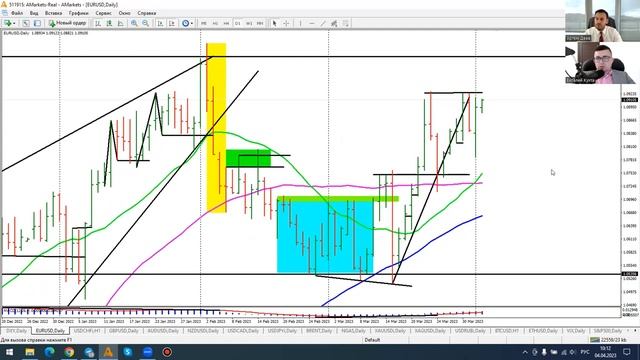Switch to the NGAS,Daily chart tab
The height and width of the screenshot is (360, 640).
(x=353, y=331)
